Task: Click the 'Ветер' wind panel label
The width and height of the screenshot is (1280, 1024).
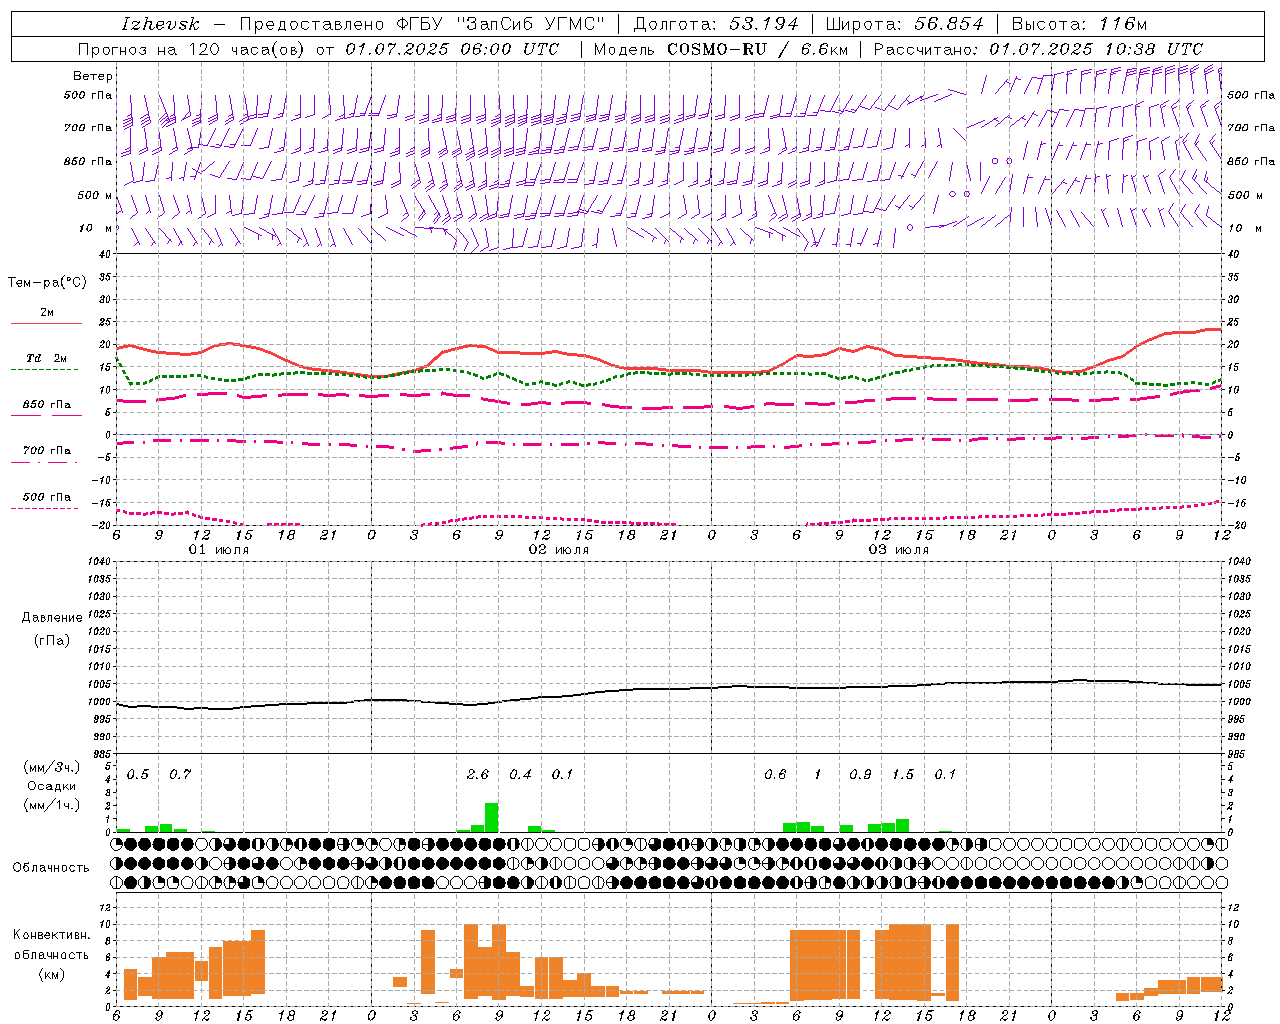Action: click(x=93, y=76)
